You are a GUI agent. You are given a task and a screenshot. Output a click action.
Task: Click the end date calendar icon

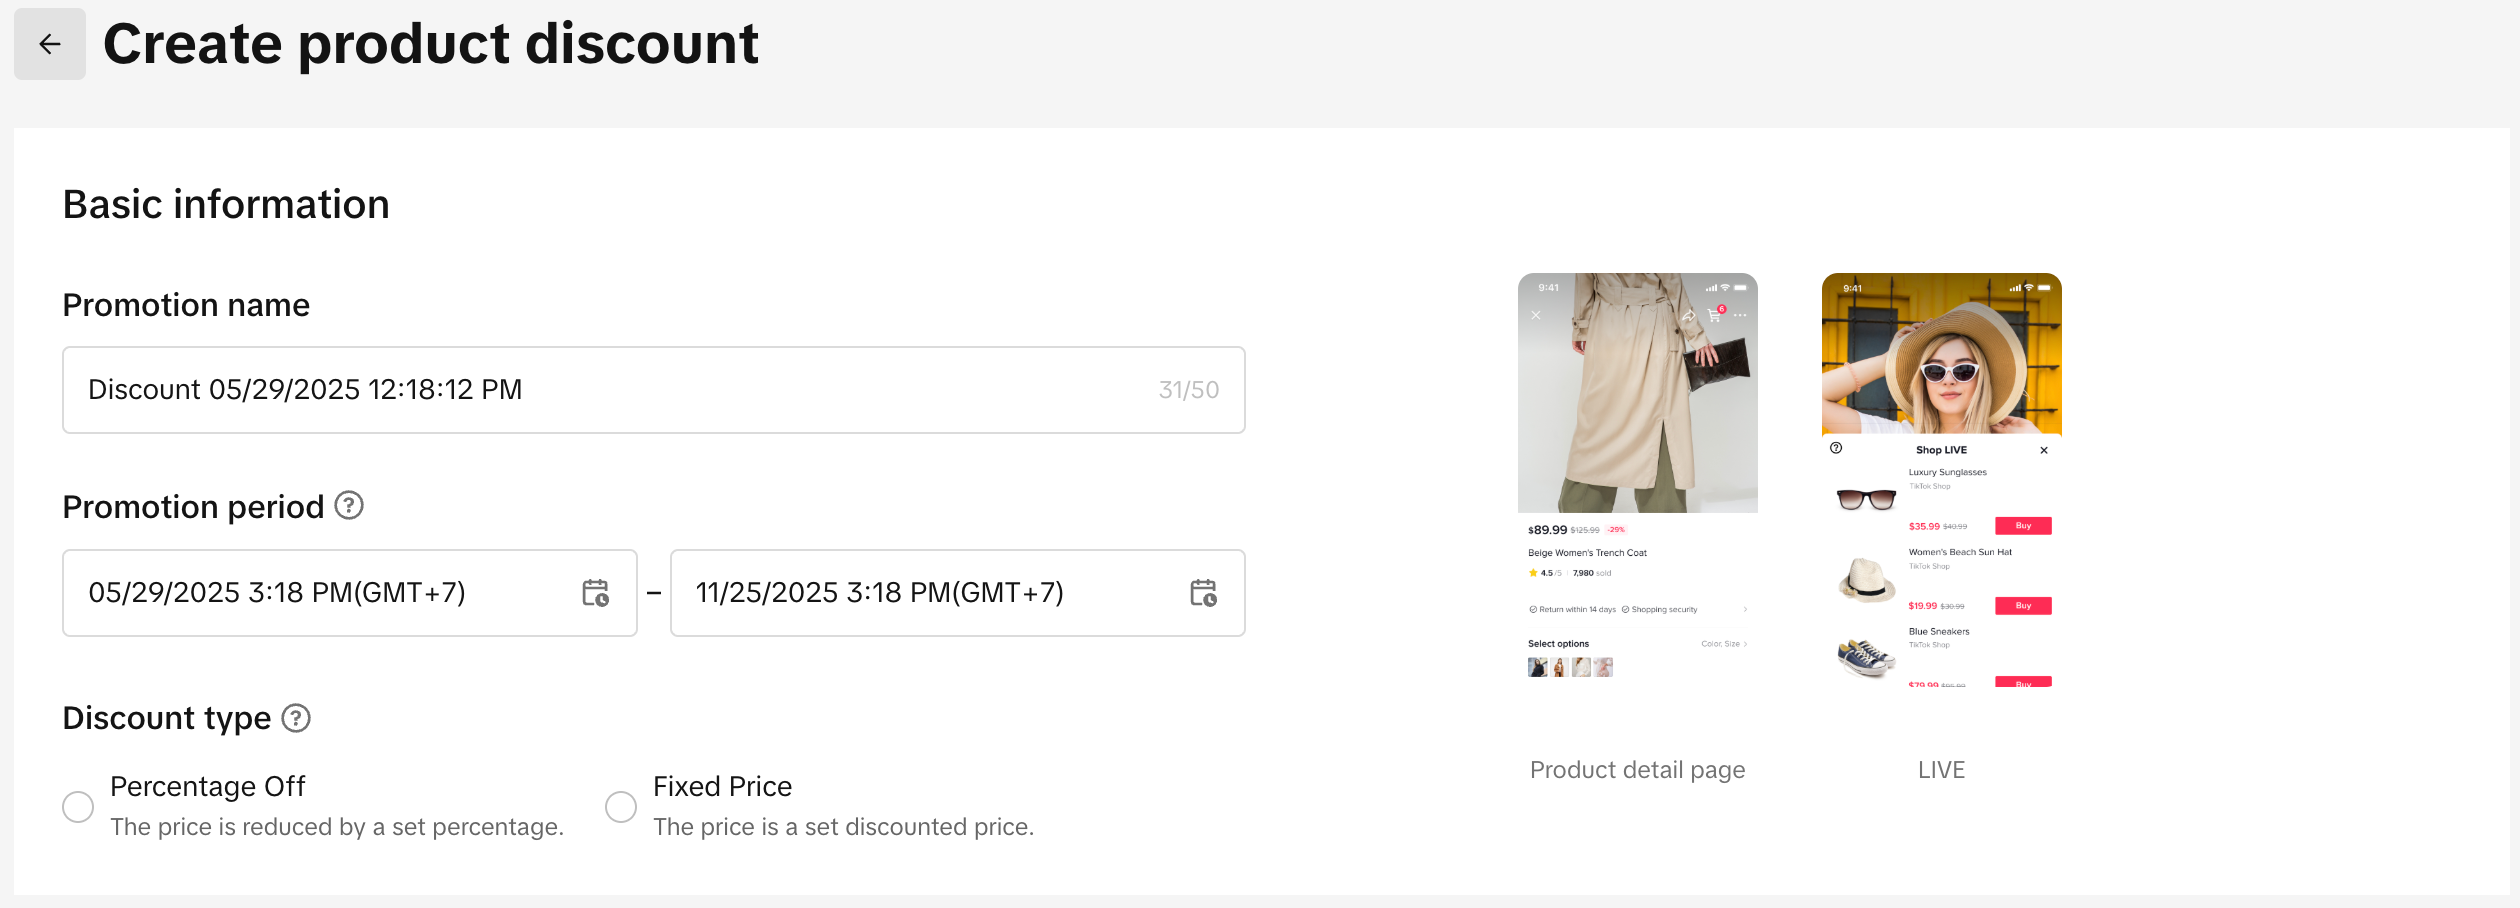1203,593
